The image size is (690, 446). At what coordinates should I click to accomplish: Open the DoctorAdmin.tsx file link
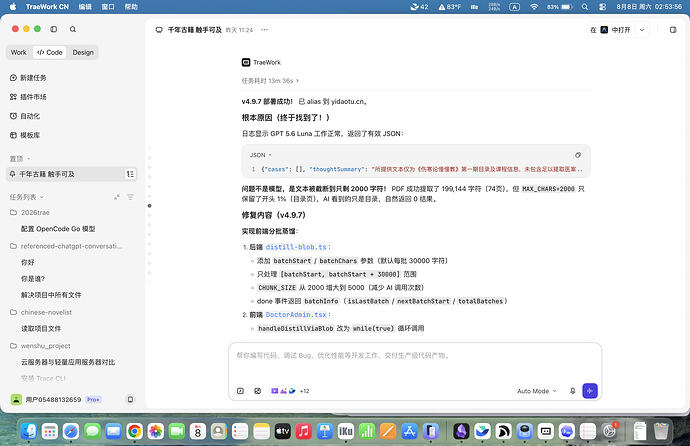tap(296, 315)
